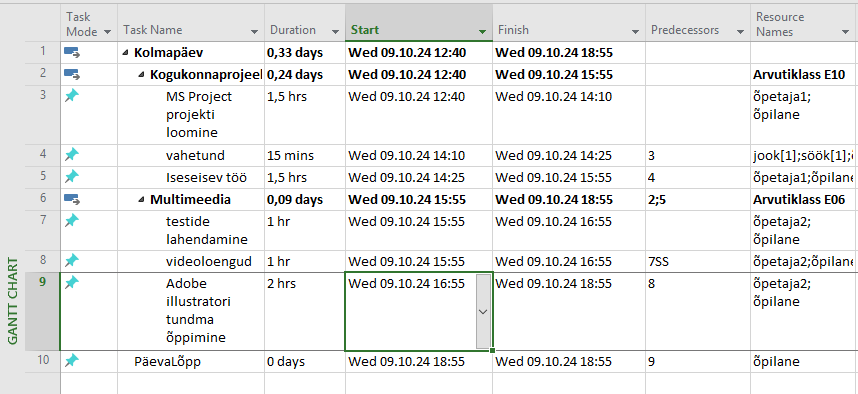
Task: Click auto-scheduled icon for Kolmapäev row
Action: pyautogui.click(x=72, y=53)
